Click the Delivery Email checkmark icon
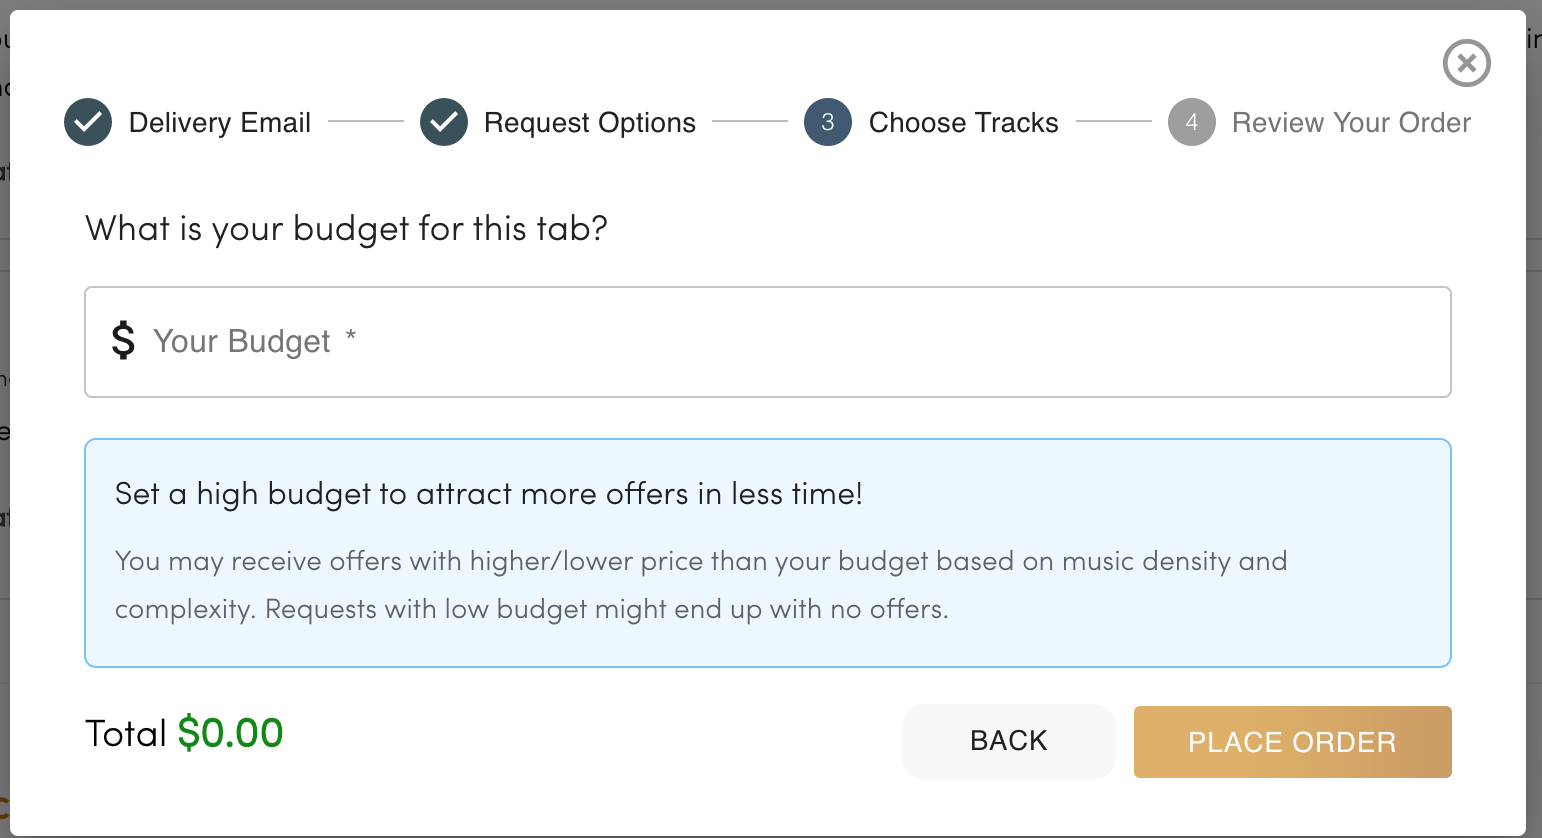Screen dimensions: 1542x838 point(88,122)
